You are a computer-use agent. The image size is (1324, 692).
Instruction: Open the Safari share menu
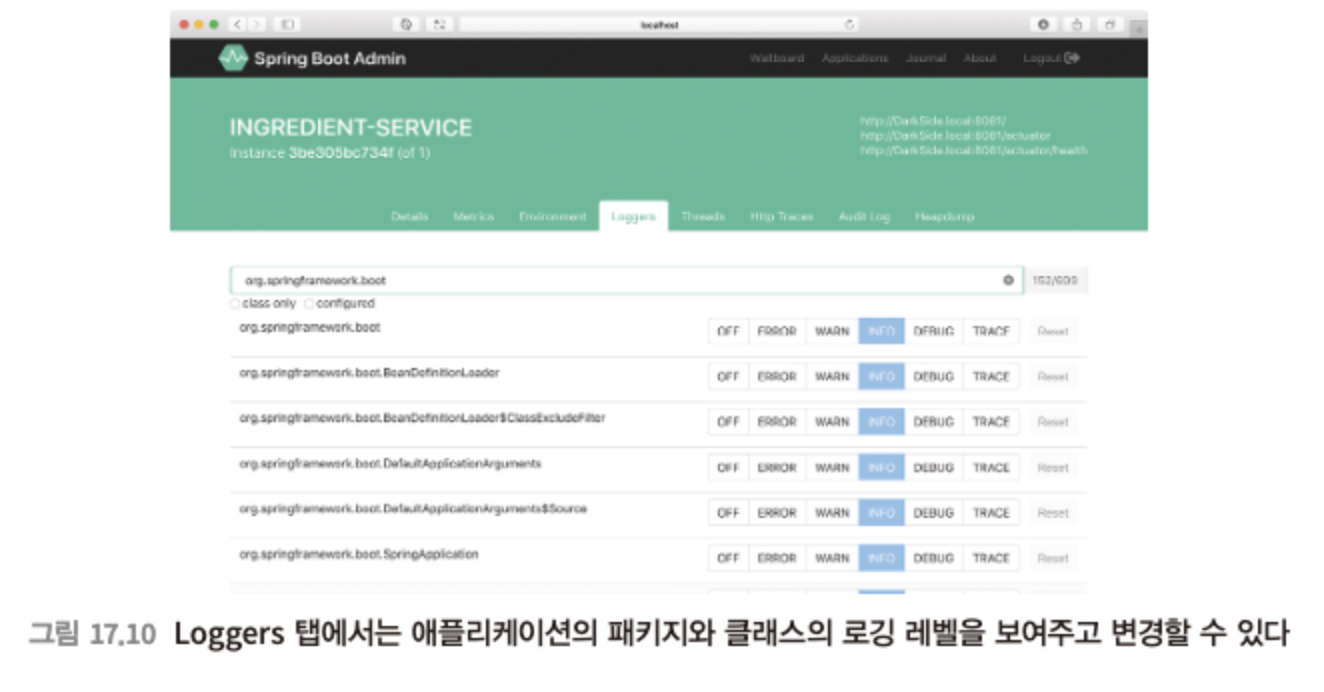[1077, 24]
